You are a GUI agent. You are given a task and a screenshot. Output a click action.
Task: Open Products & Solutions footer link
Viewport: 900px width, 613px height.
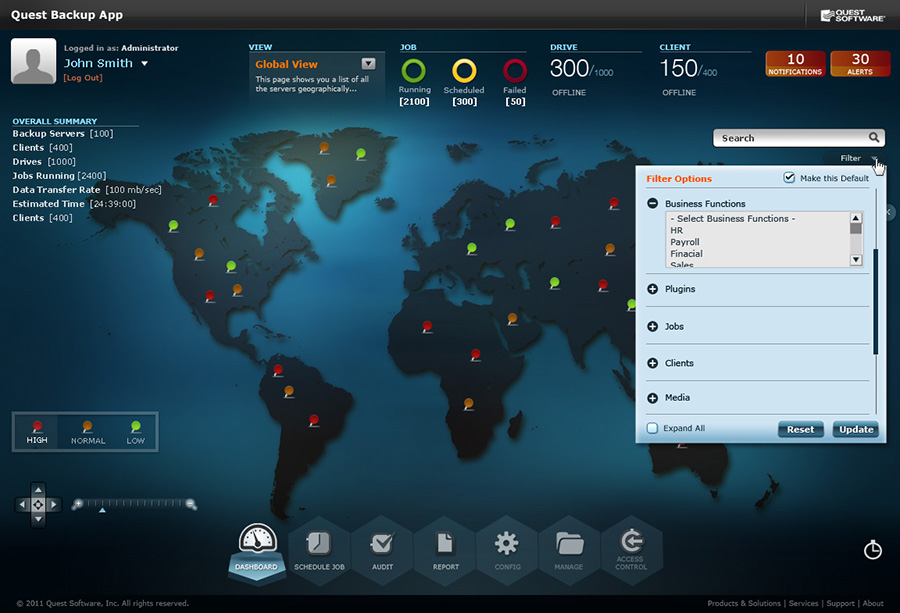744,603
